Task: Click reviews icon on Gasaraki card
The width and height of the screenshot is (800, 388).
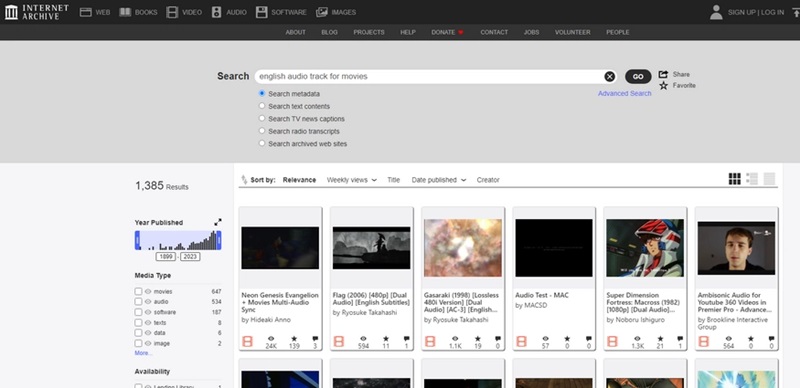Action: [497, 338]
